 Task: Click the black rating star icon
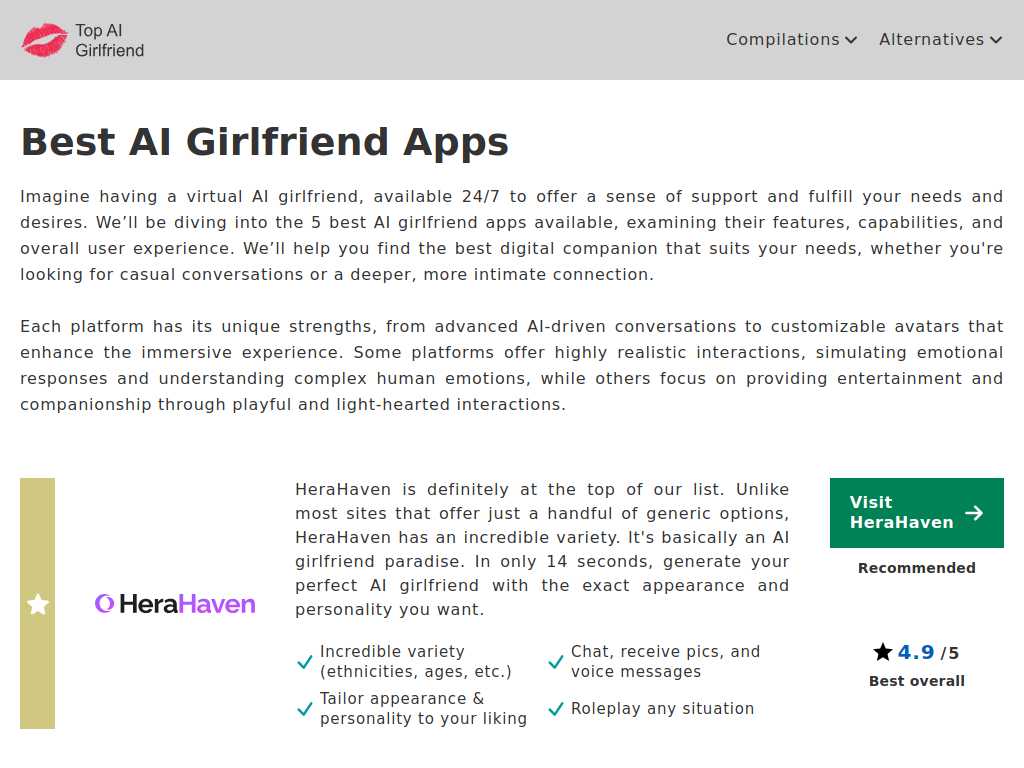point(882,651)
